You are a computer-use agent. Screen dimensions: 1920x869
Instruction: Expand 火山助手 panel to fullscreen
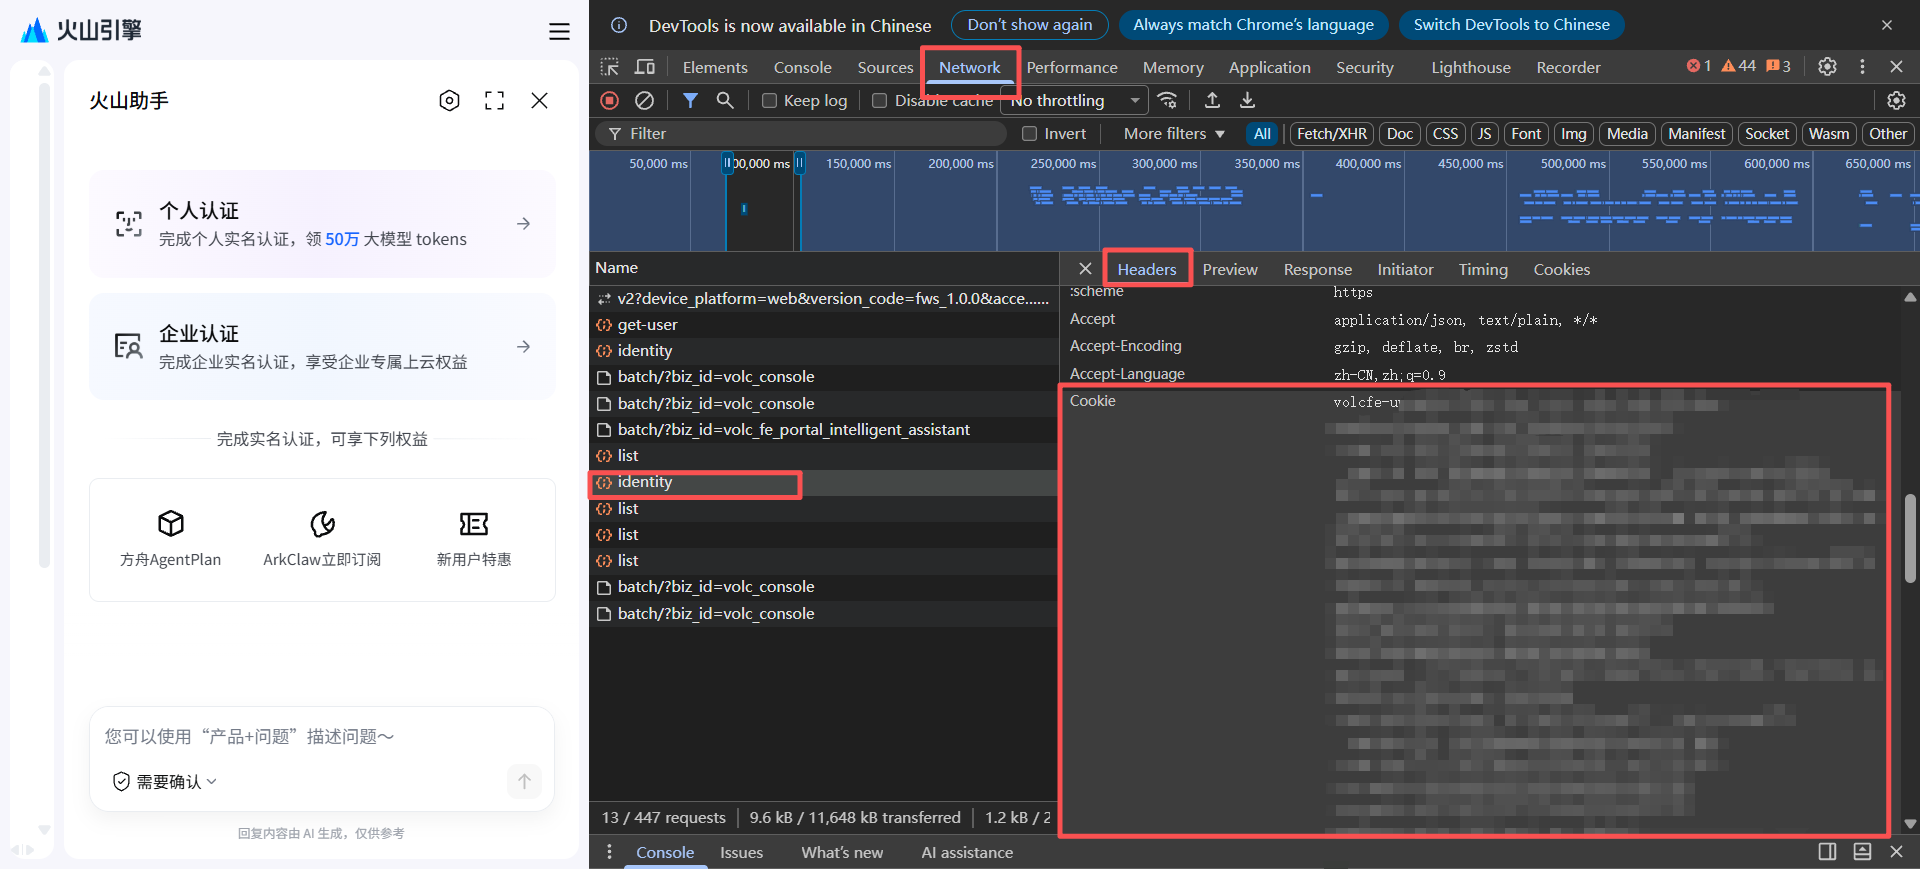494,100
